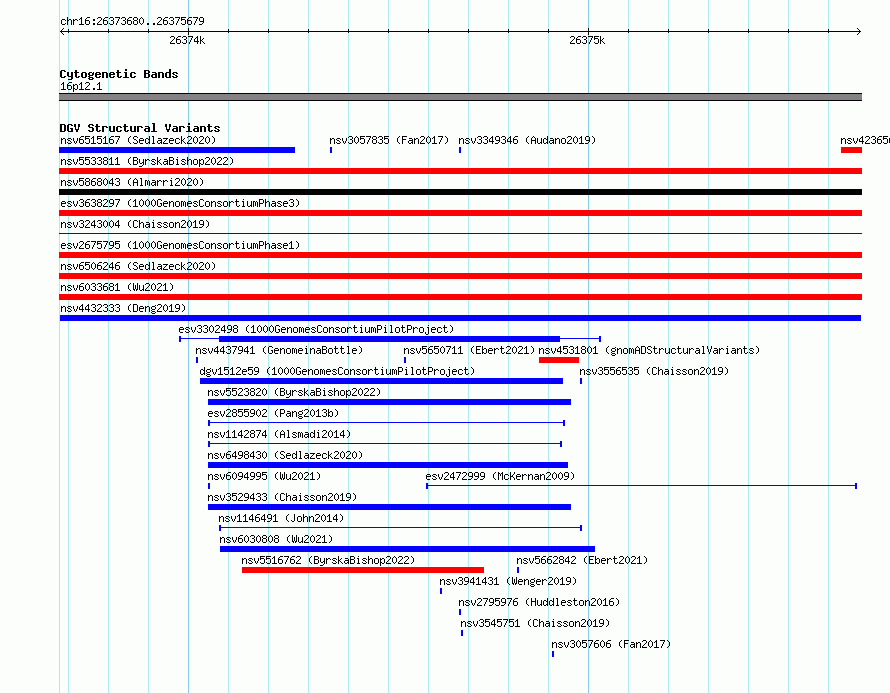Click the blue bar under nsv6030808
890x693 pixels.
[407, 549]
